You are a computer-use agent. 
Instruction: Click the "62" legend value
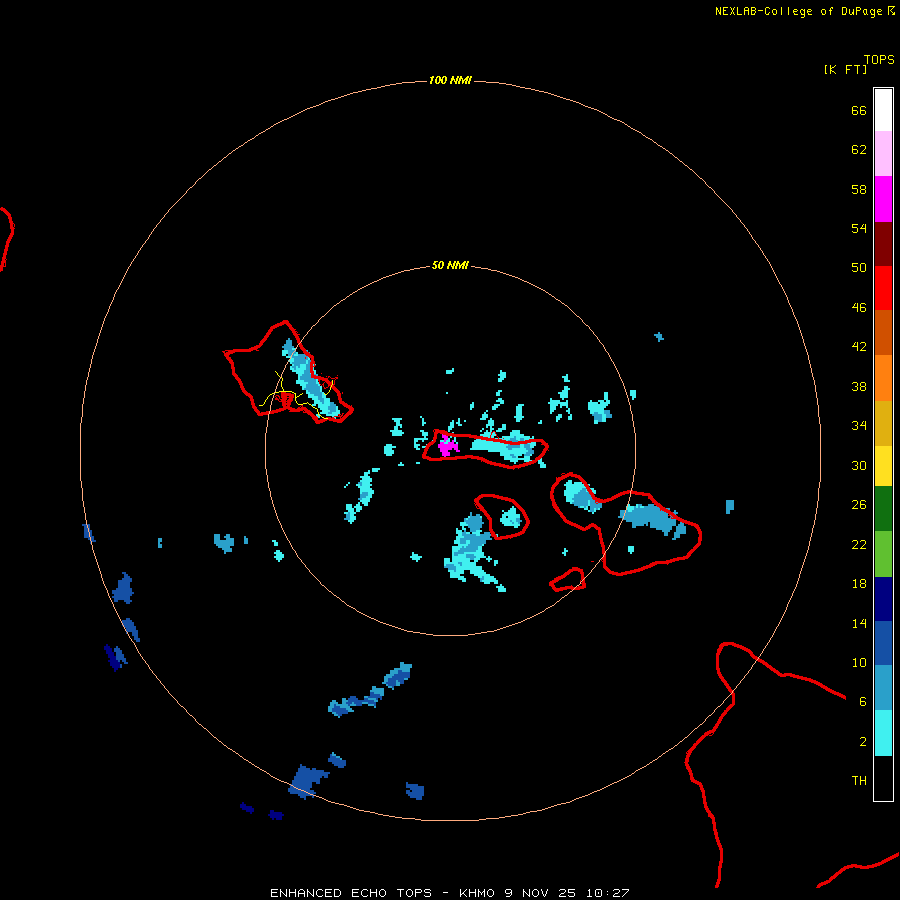point(859,150)
